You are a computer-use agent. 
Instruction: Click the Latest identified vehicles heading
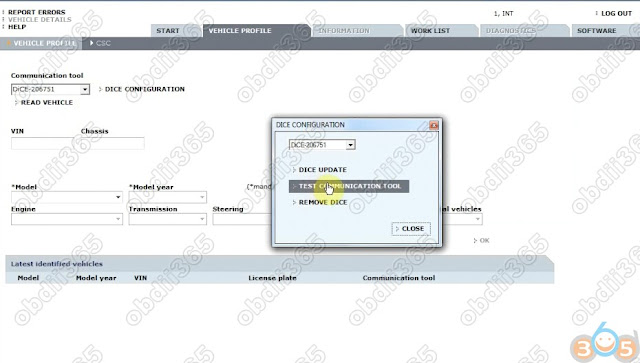pyautogui.click(x=57, y=264)
